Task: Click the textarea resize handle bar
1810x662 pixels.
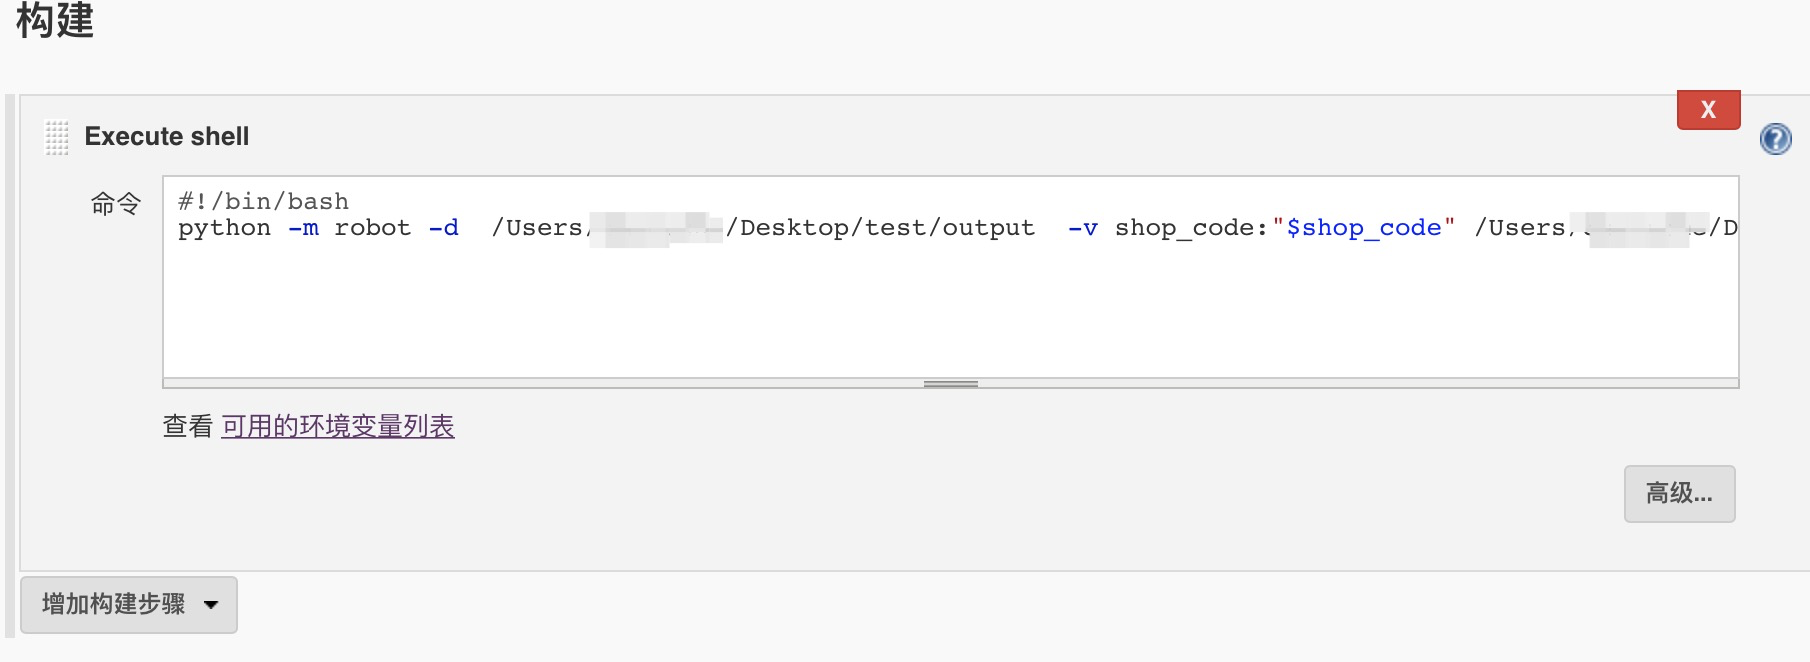Action: [950, 383]
